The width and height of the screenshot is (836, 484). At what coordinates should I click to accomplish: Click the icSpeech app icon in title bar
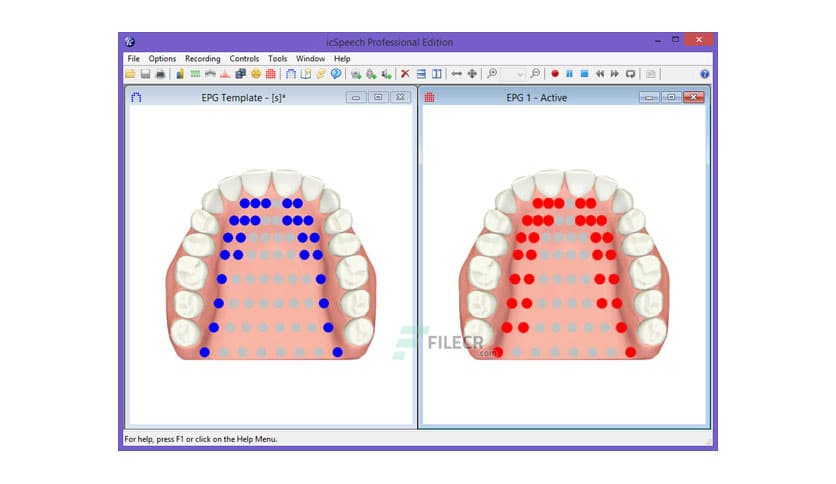pyautogui.click(x=130, y=42)
